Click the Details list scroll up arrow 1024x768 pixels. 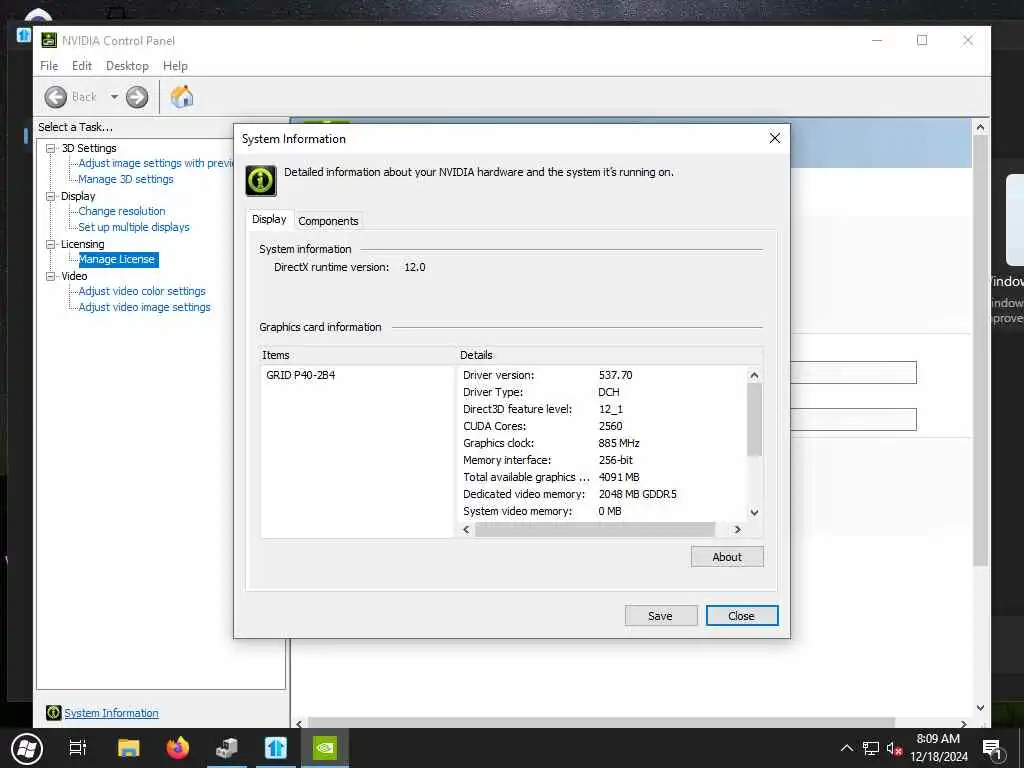pos(754,375)
